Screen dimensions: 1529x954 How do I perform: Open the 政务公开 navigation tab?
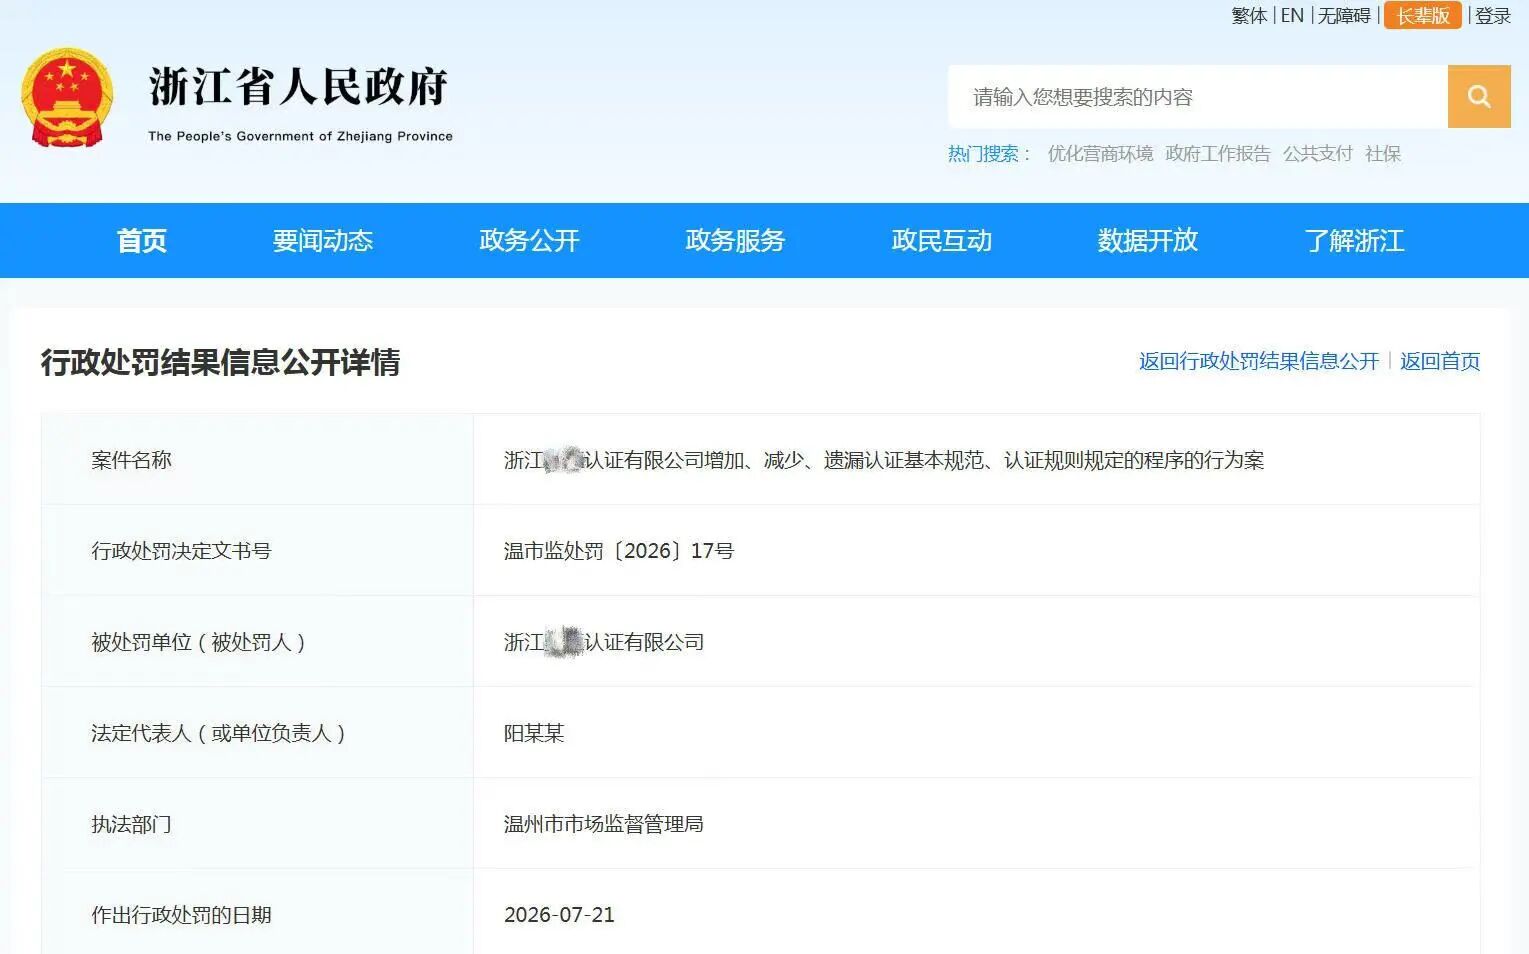pyautogui.click(x=529, y=241)
